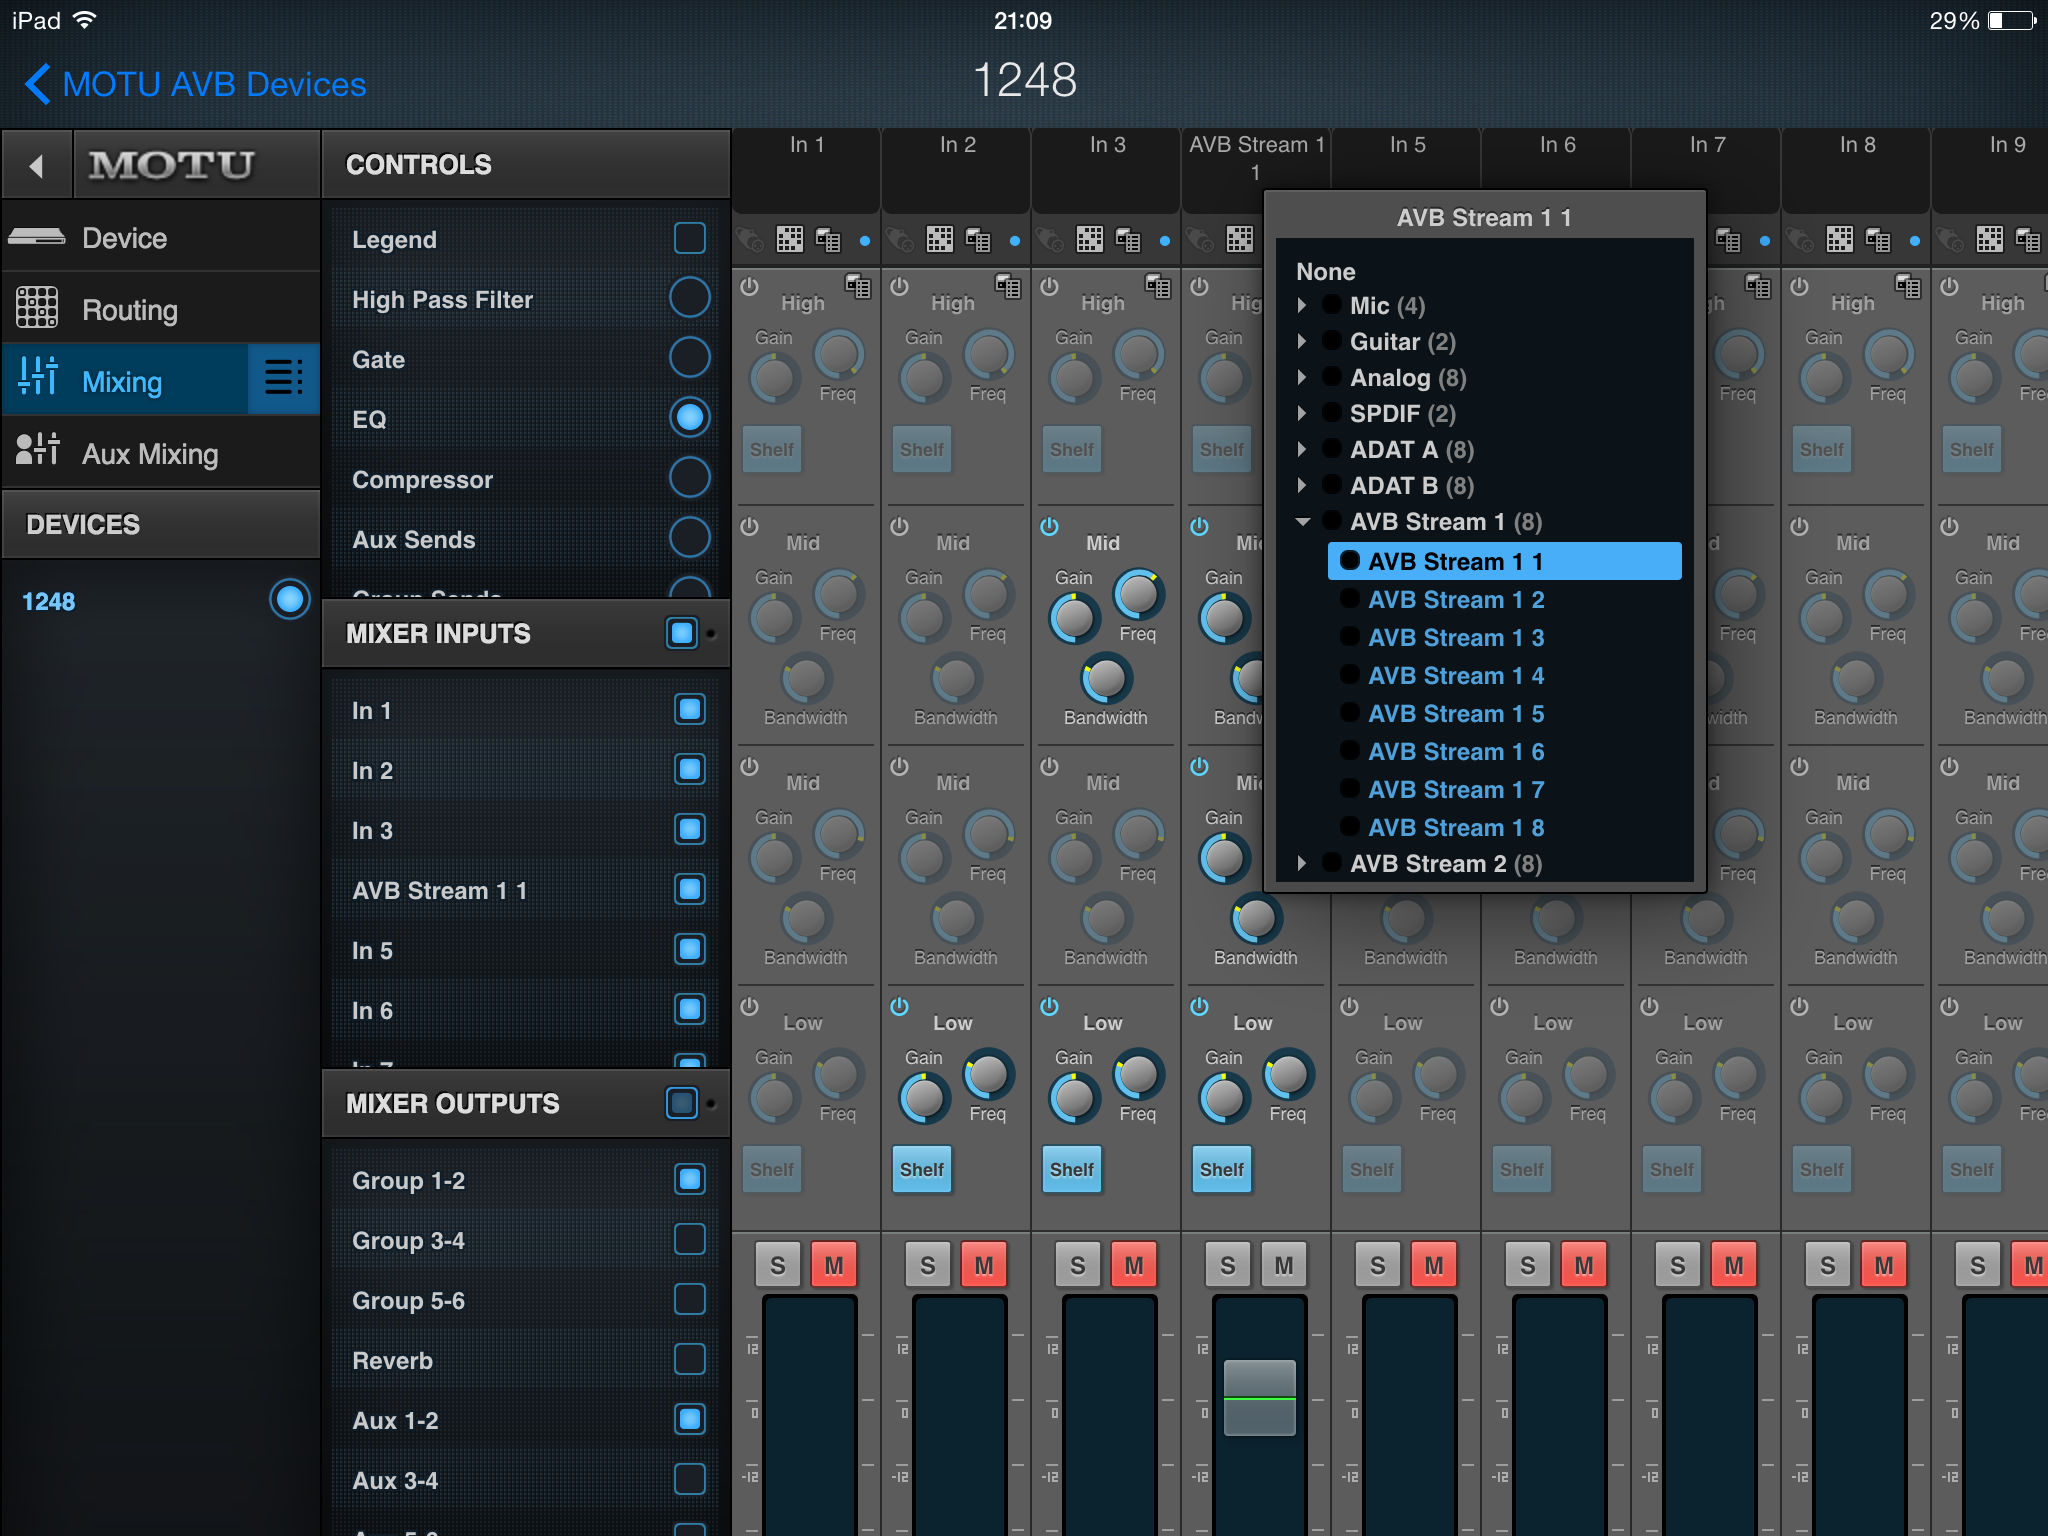This screenshot has width=2048, height=1536.
Task: Expand the Analog (8) source group
Action: [x=1302, y=377]
